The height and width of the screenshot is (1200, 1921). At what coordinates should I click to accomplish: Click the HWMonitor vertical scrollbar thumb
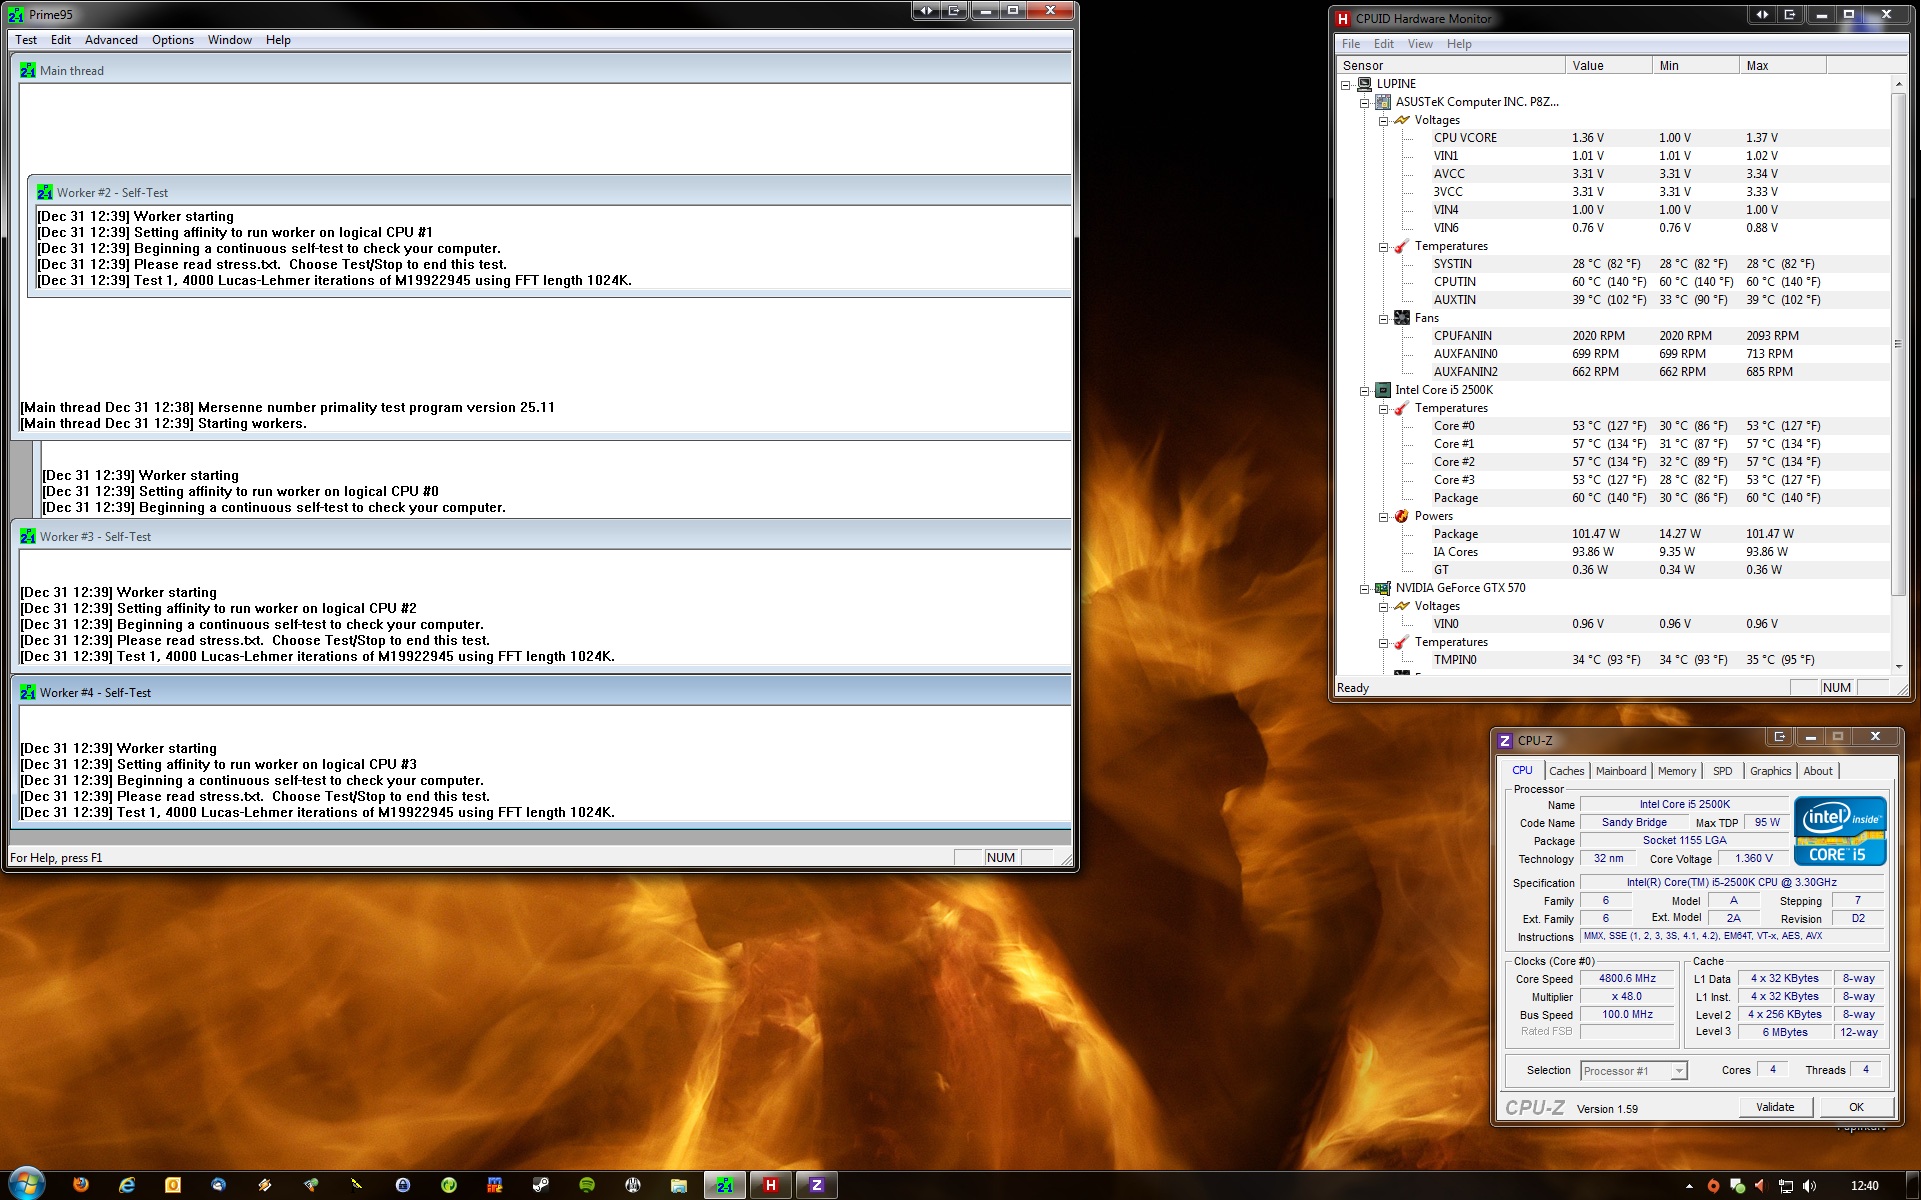pos(1898,344)
